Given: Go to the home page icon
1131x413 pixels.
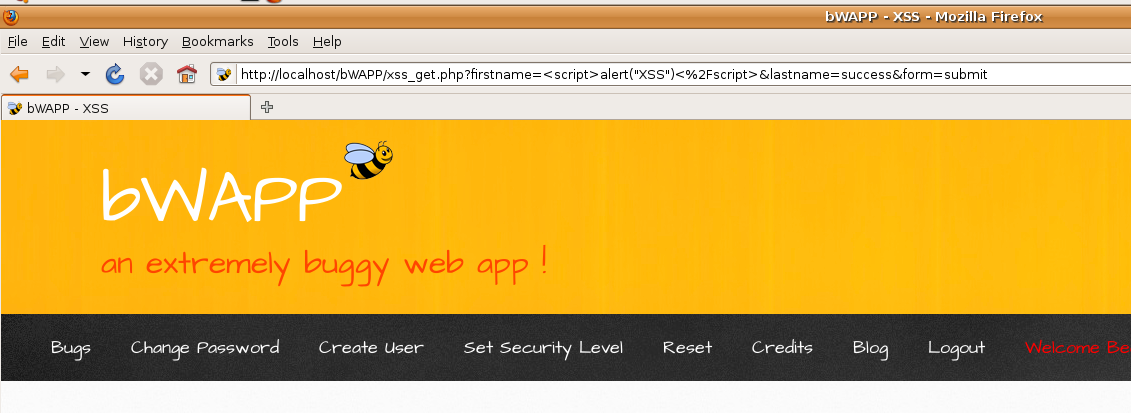Looking at the screenshot, I should click(188, 74).
